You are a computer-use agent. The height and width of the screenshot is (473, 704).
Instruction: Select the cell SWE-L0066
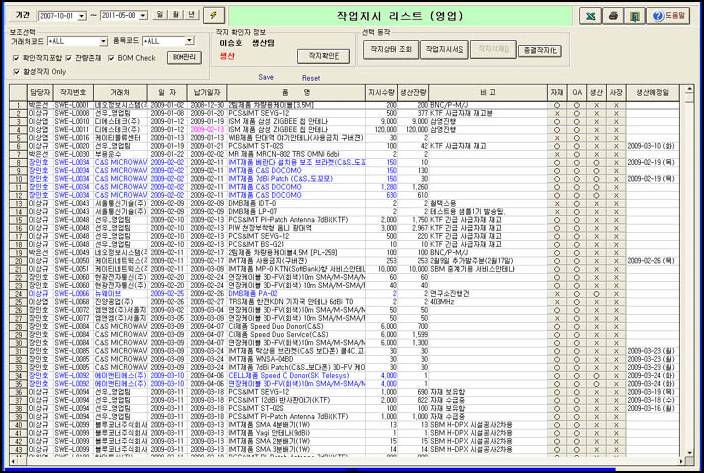74,293
